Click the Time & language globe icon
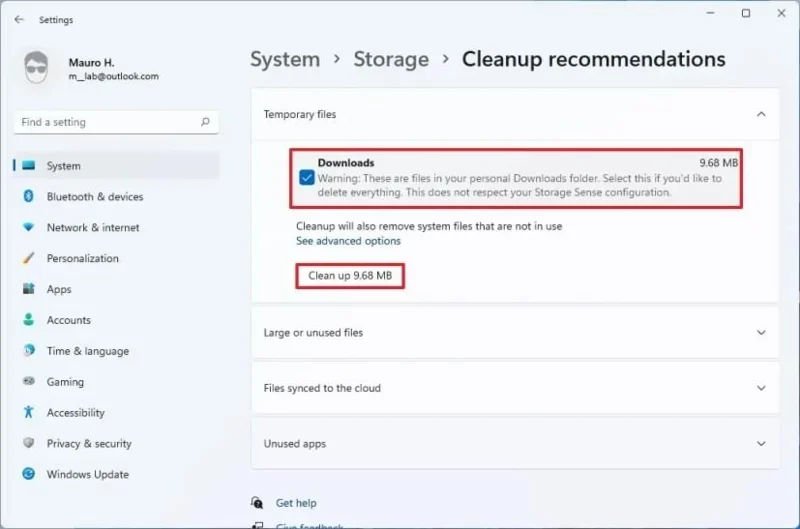This screenshot has width=800, height=529. 29,350
